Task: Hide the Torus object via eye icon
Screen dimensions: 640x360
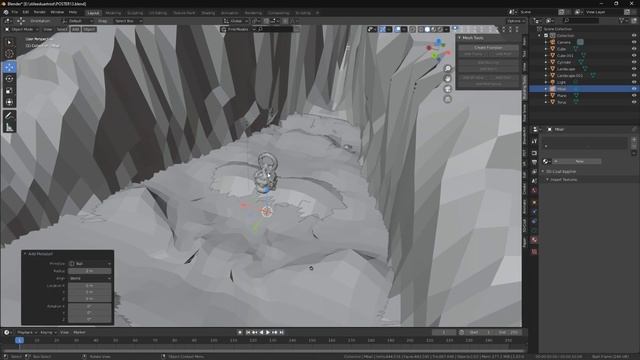Action: pos(634,102)
